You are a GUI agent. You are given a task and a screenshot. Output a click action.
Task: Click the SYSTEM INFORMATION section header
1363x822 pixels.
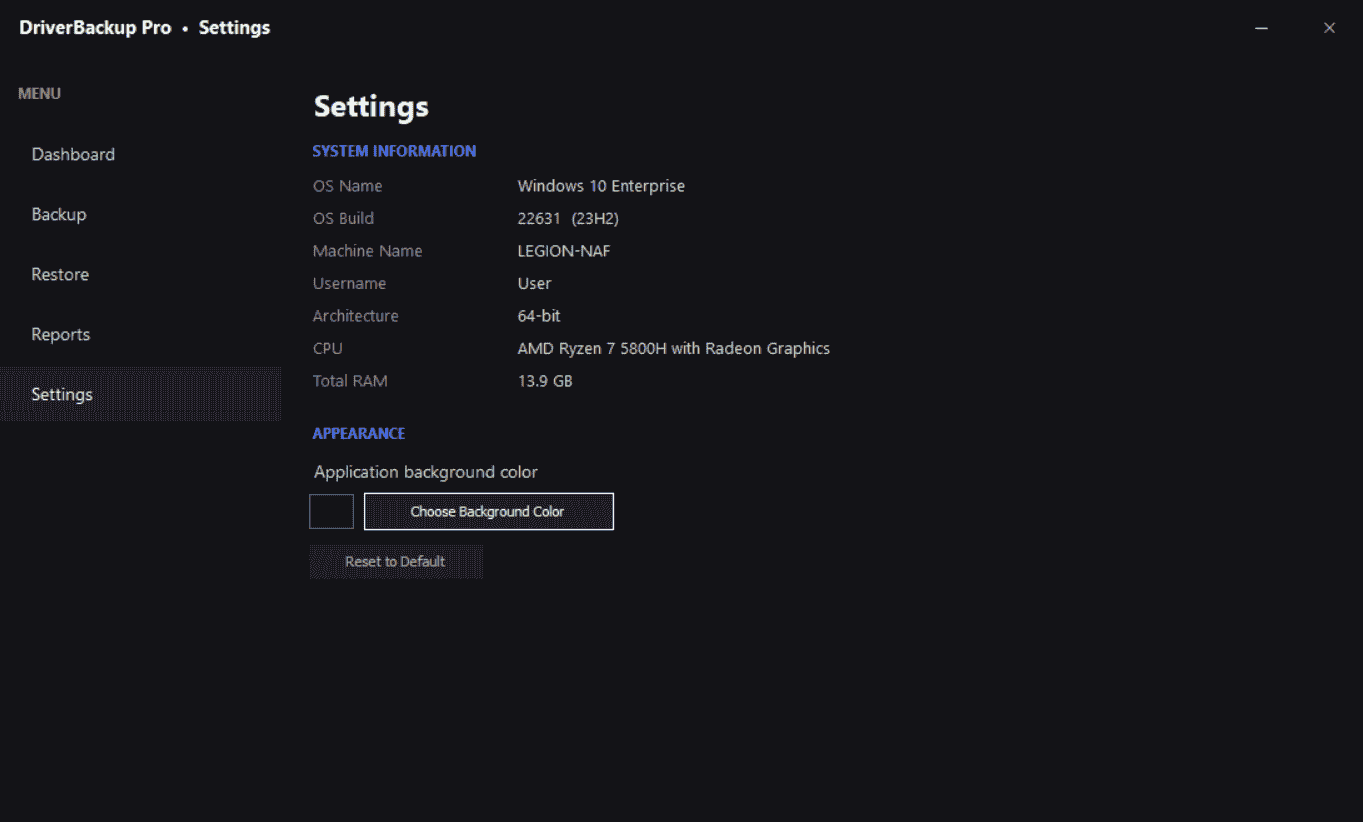[x=394, y=150]
